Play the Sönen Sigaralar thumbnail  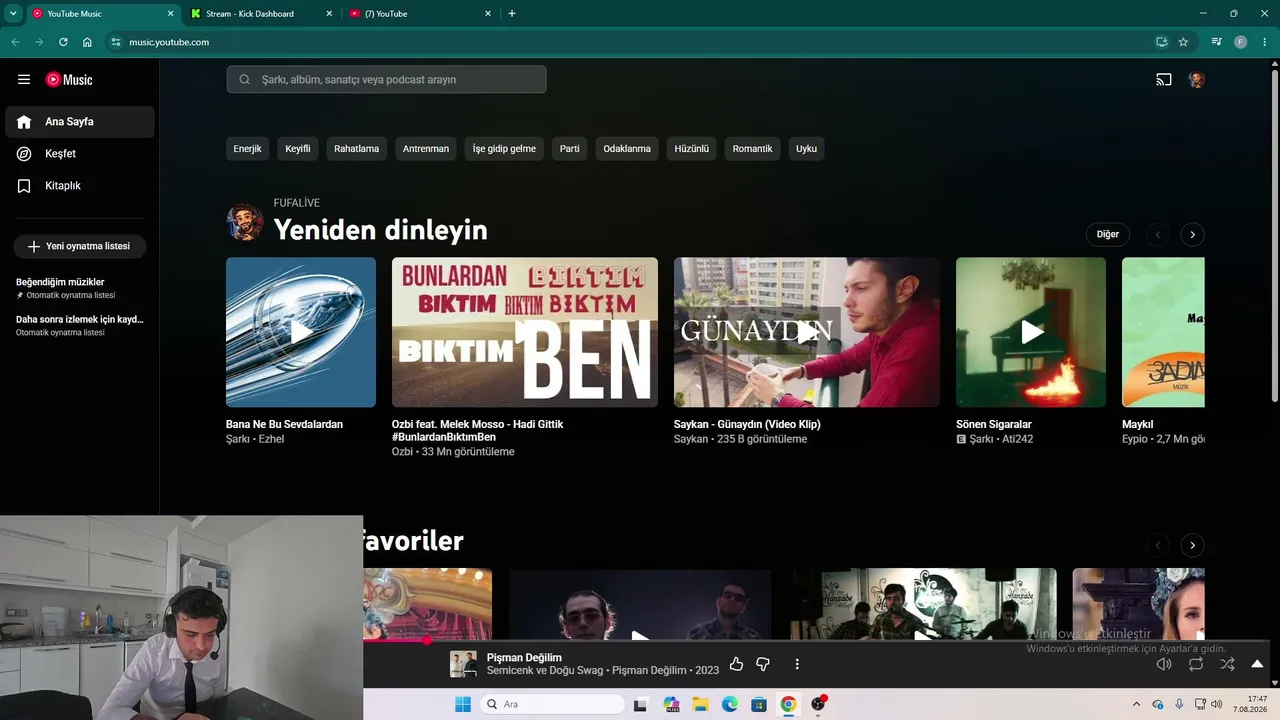click(1031, 332)
